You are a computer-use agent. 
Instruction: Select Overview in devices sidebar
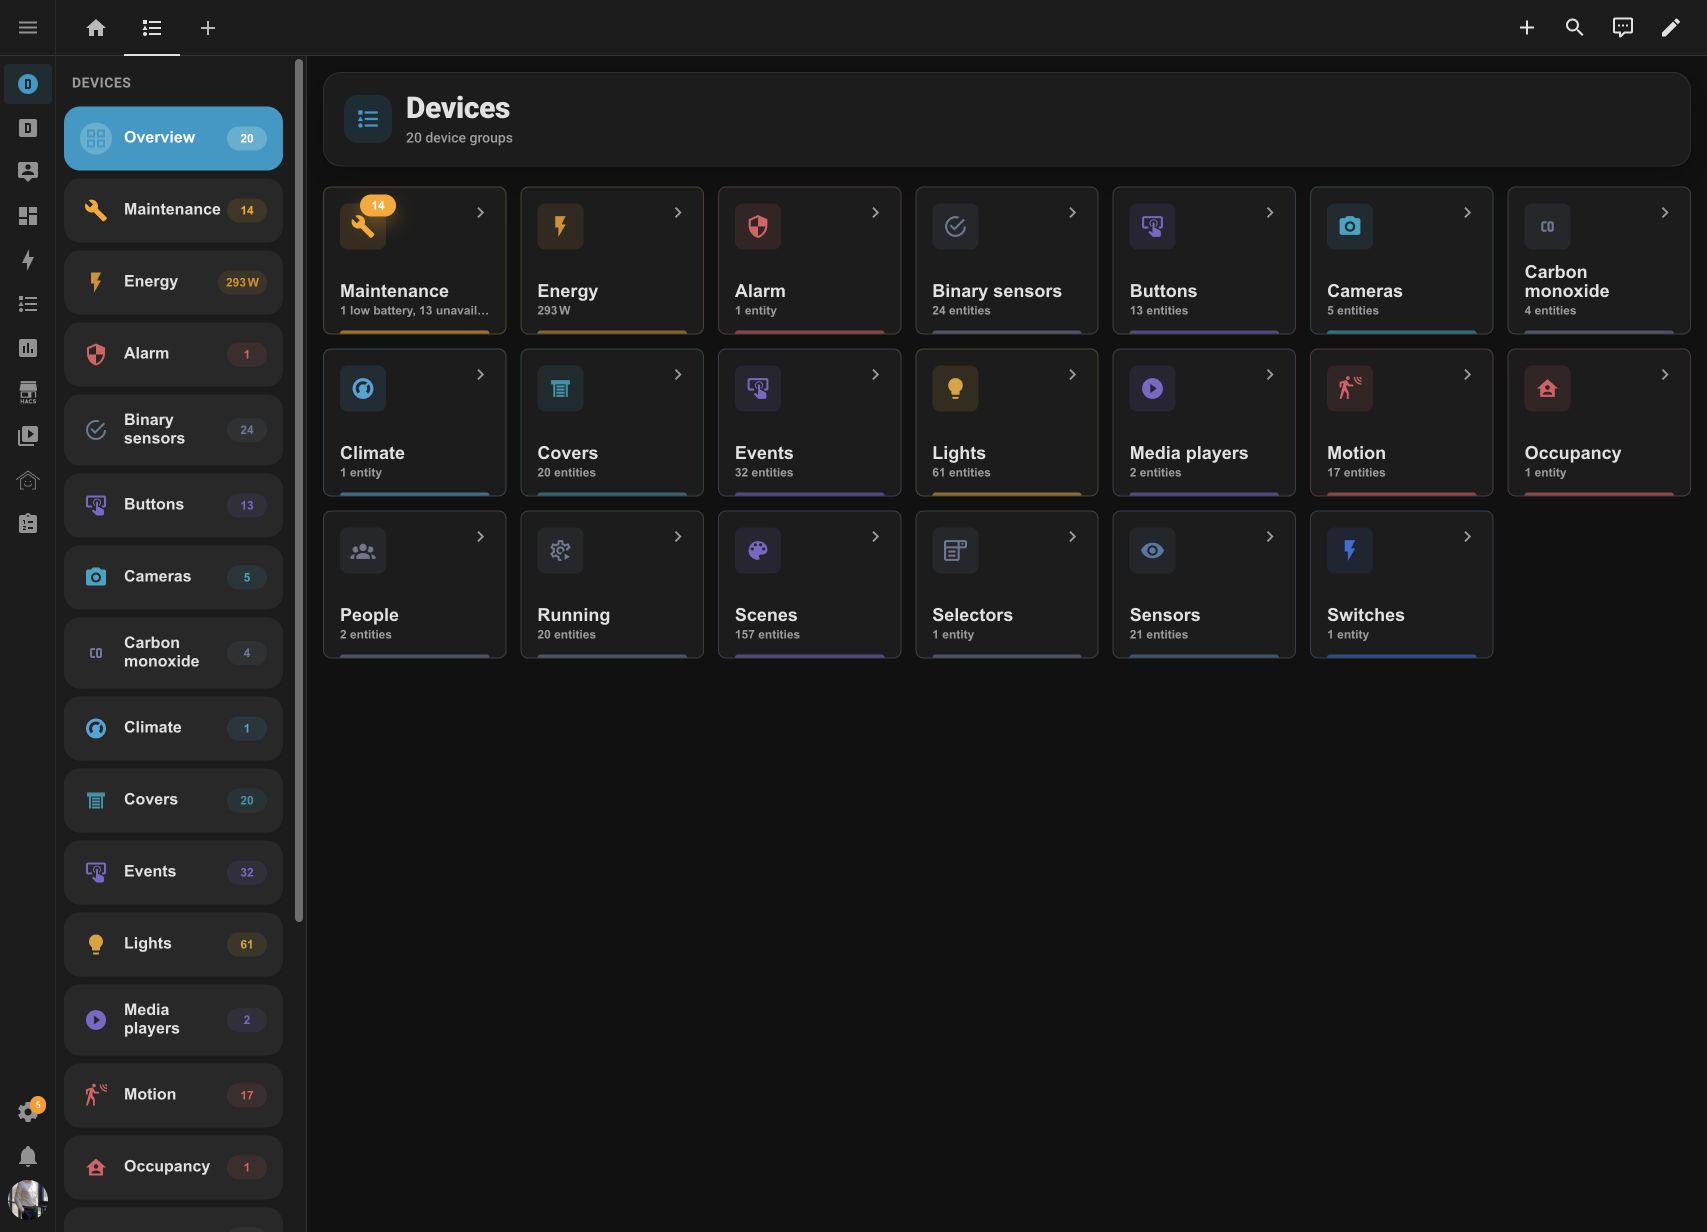[173, 138]
